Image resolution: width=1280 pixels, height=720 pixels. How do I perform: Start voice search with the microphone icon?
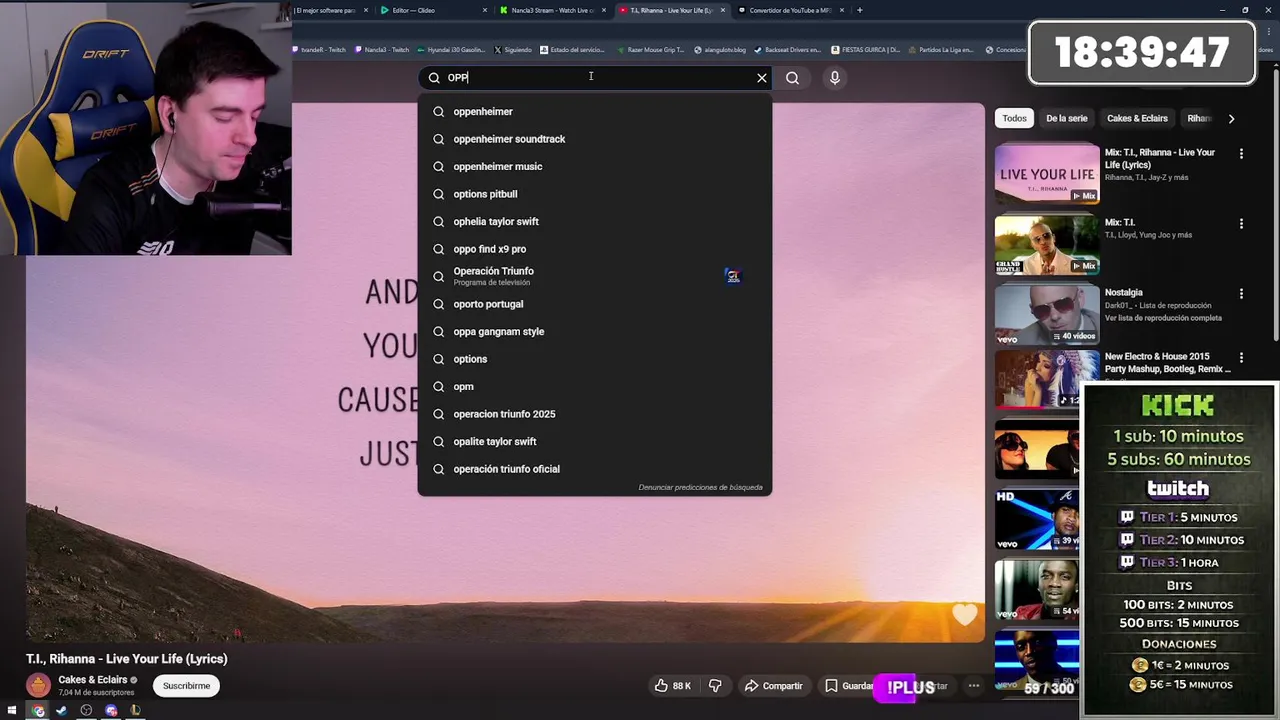pyautogui.click(x=835, y=78)
